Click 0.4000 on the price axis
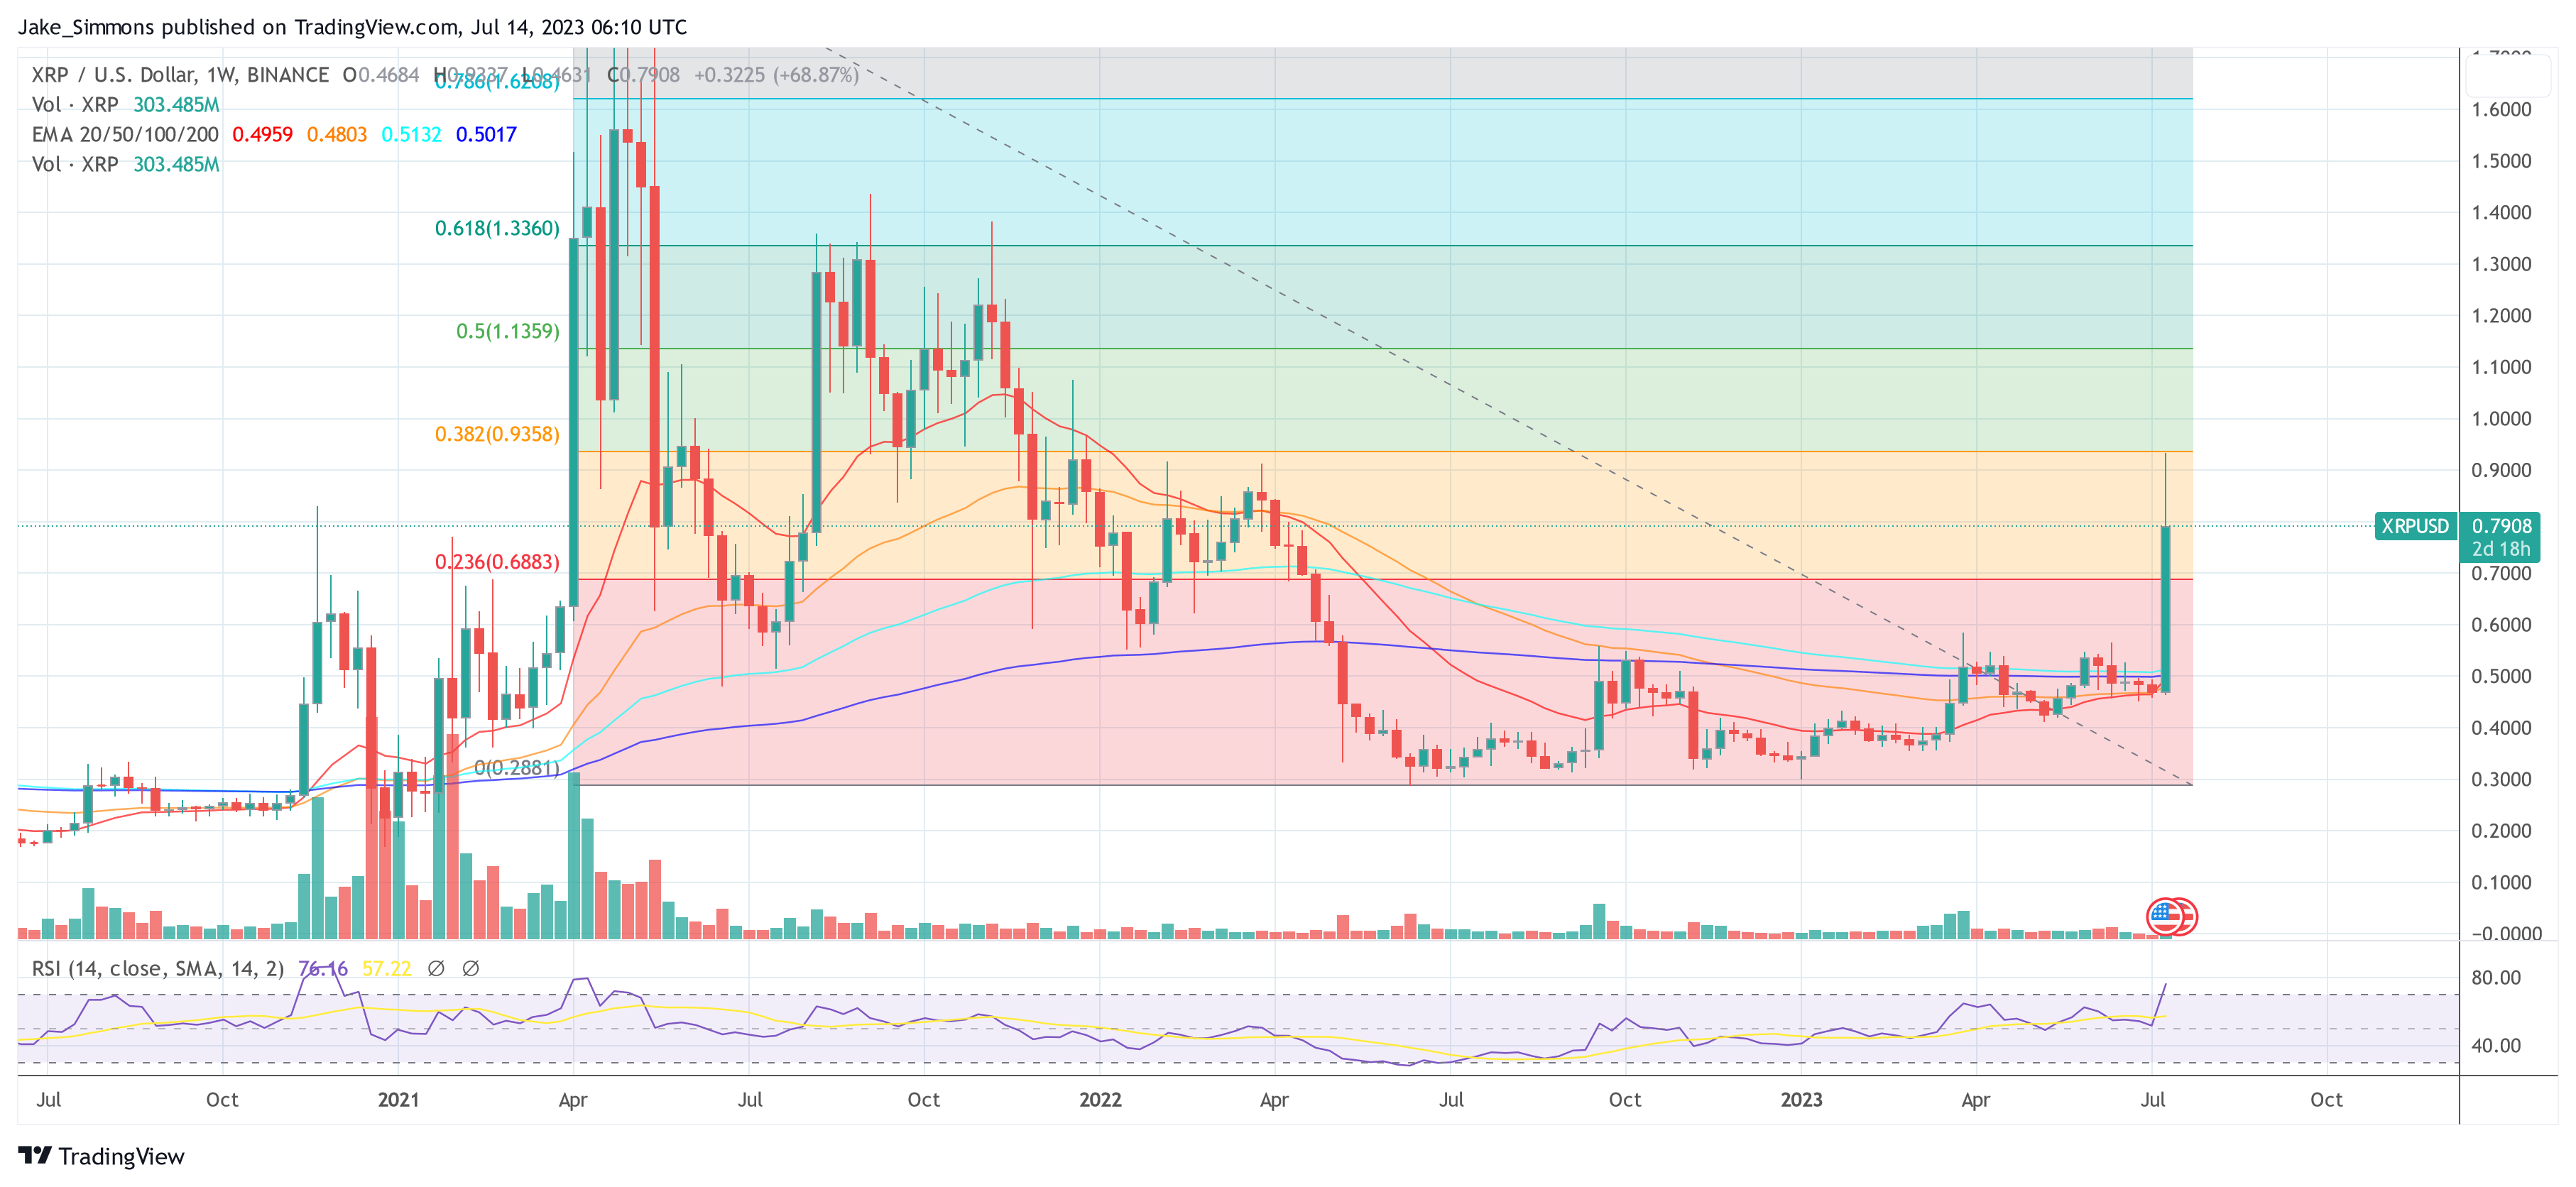Viewport: 2576px width, 1187px height. 2501,728
